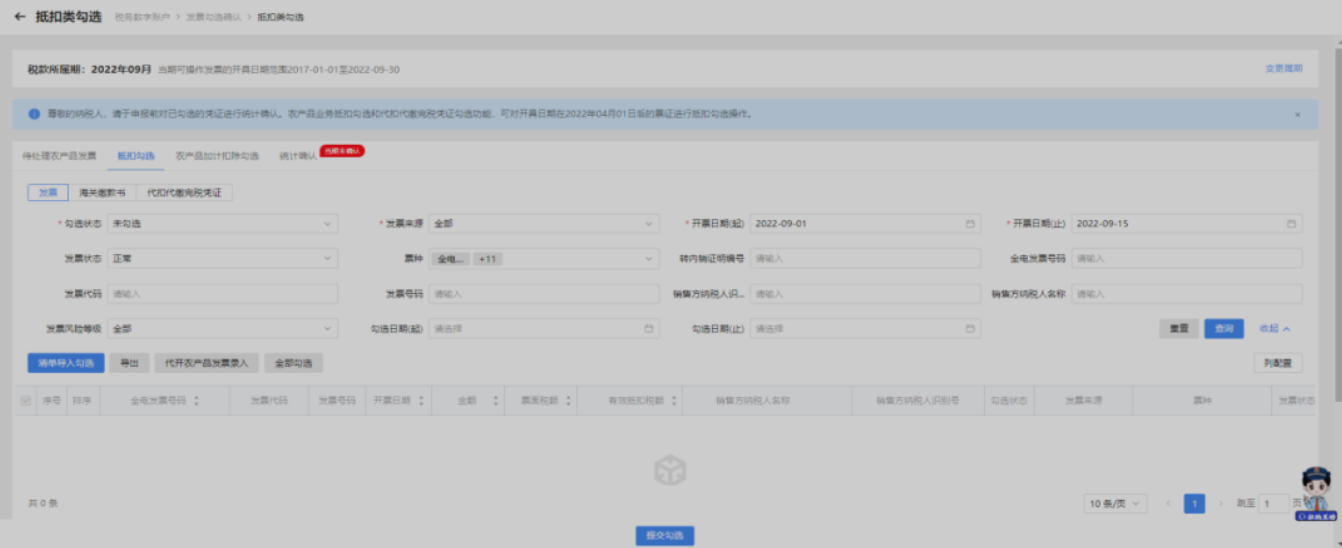Screen dimensions: 1342x548
Task: Sort table by 金额 column arrows
Action: [x=496, y=401]
